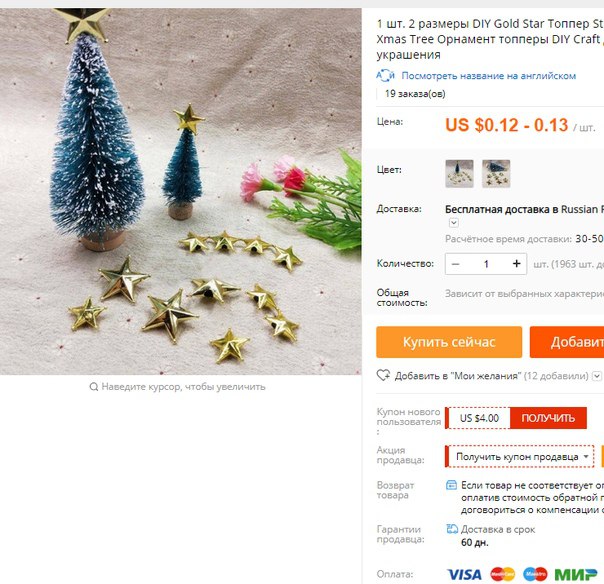Open the wishlist dropdown arrow
The height and width of the screenshot is (584, 604).
pyautogui.click(x=597, y=376)
